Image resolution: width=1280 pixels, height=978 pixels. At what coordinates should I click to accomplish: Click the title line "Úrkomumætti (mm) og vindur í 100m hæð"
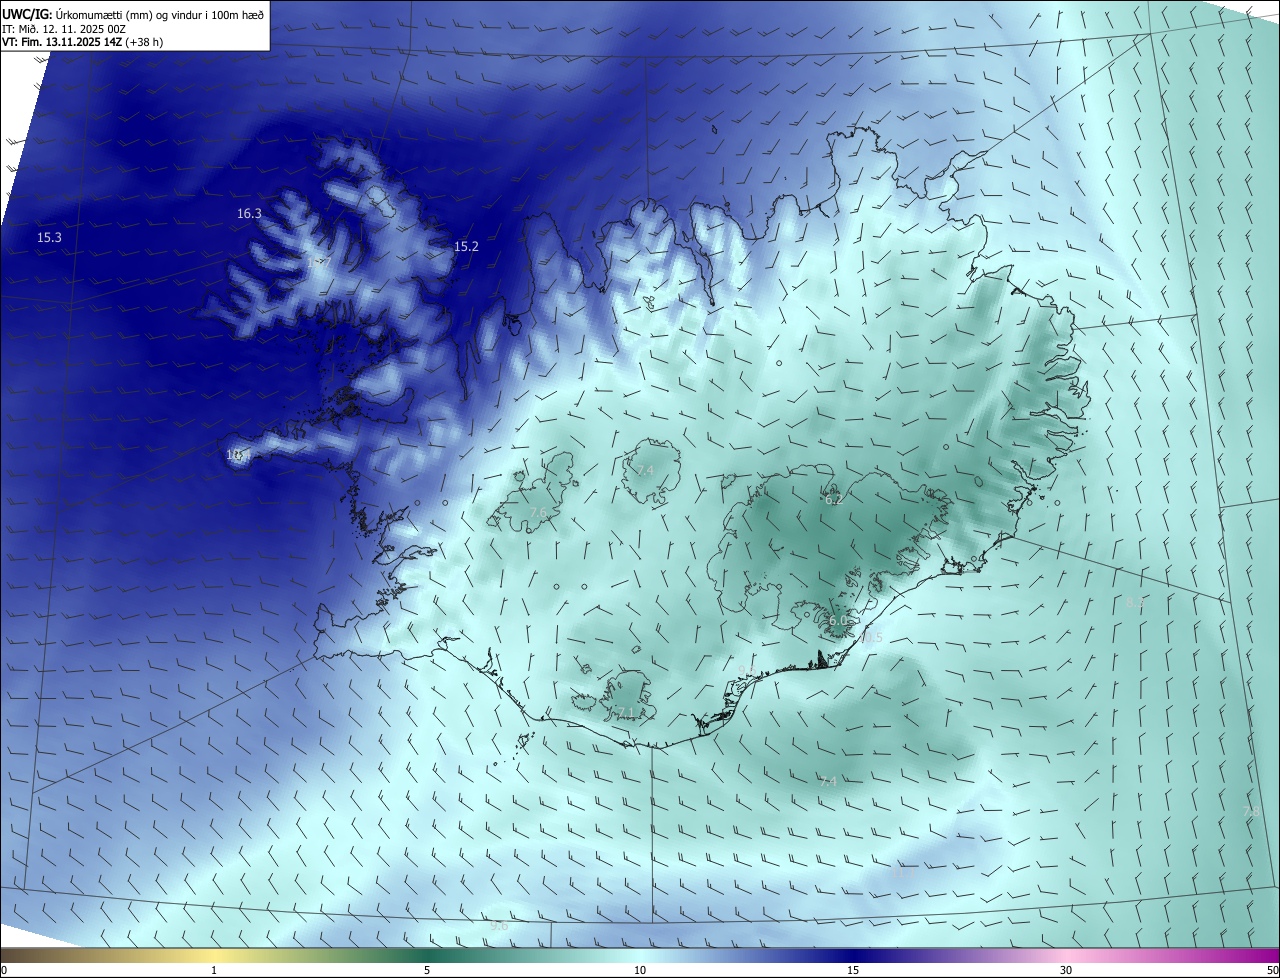coord(160,14)
